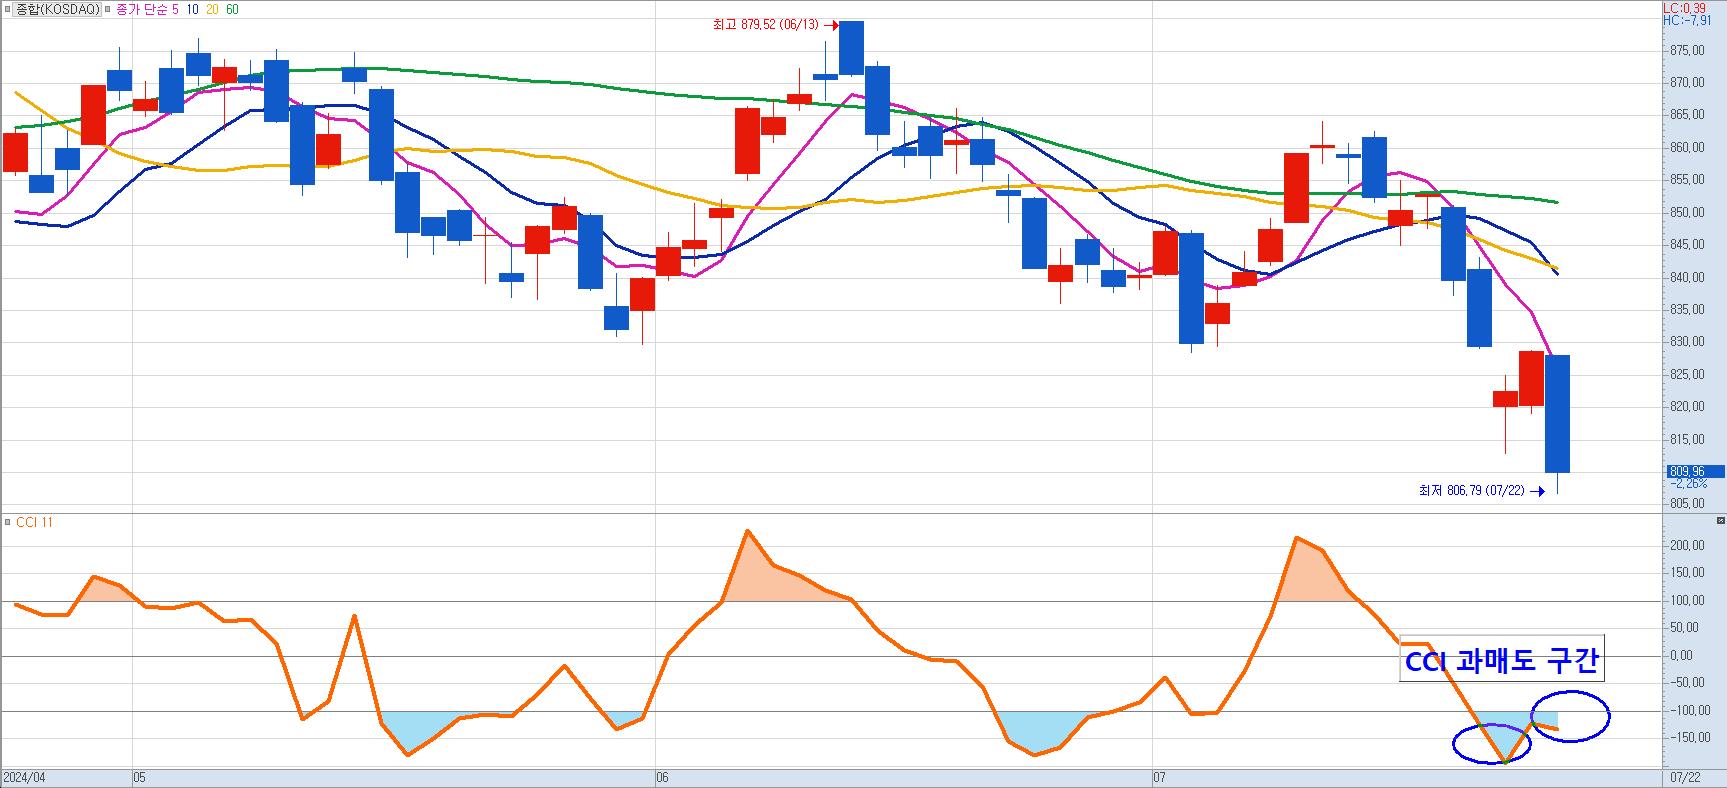Click the 100.00 CCI axis label
1727x788 pixels.
(x=1688, y=601)
